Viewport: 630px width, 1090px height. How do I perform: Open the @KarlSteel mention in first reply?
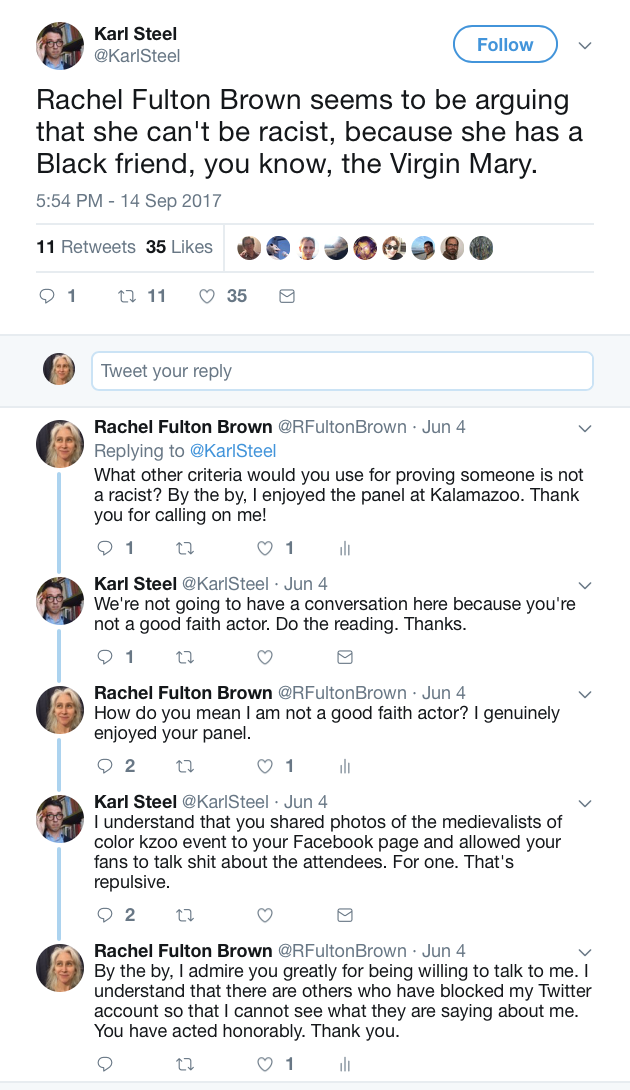pos(234,451)
